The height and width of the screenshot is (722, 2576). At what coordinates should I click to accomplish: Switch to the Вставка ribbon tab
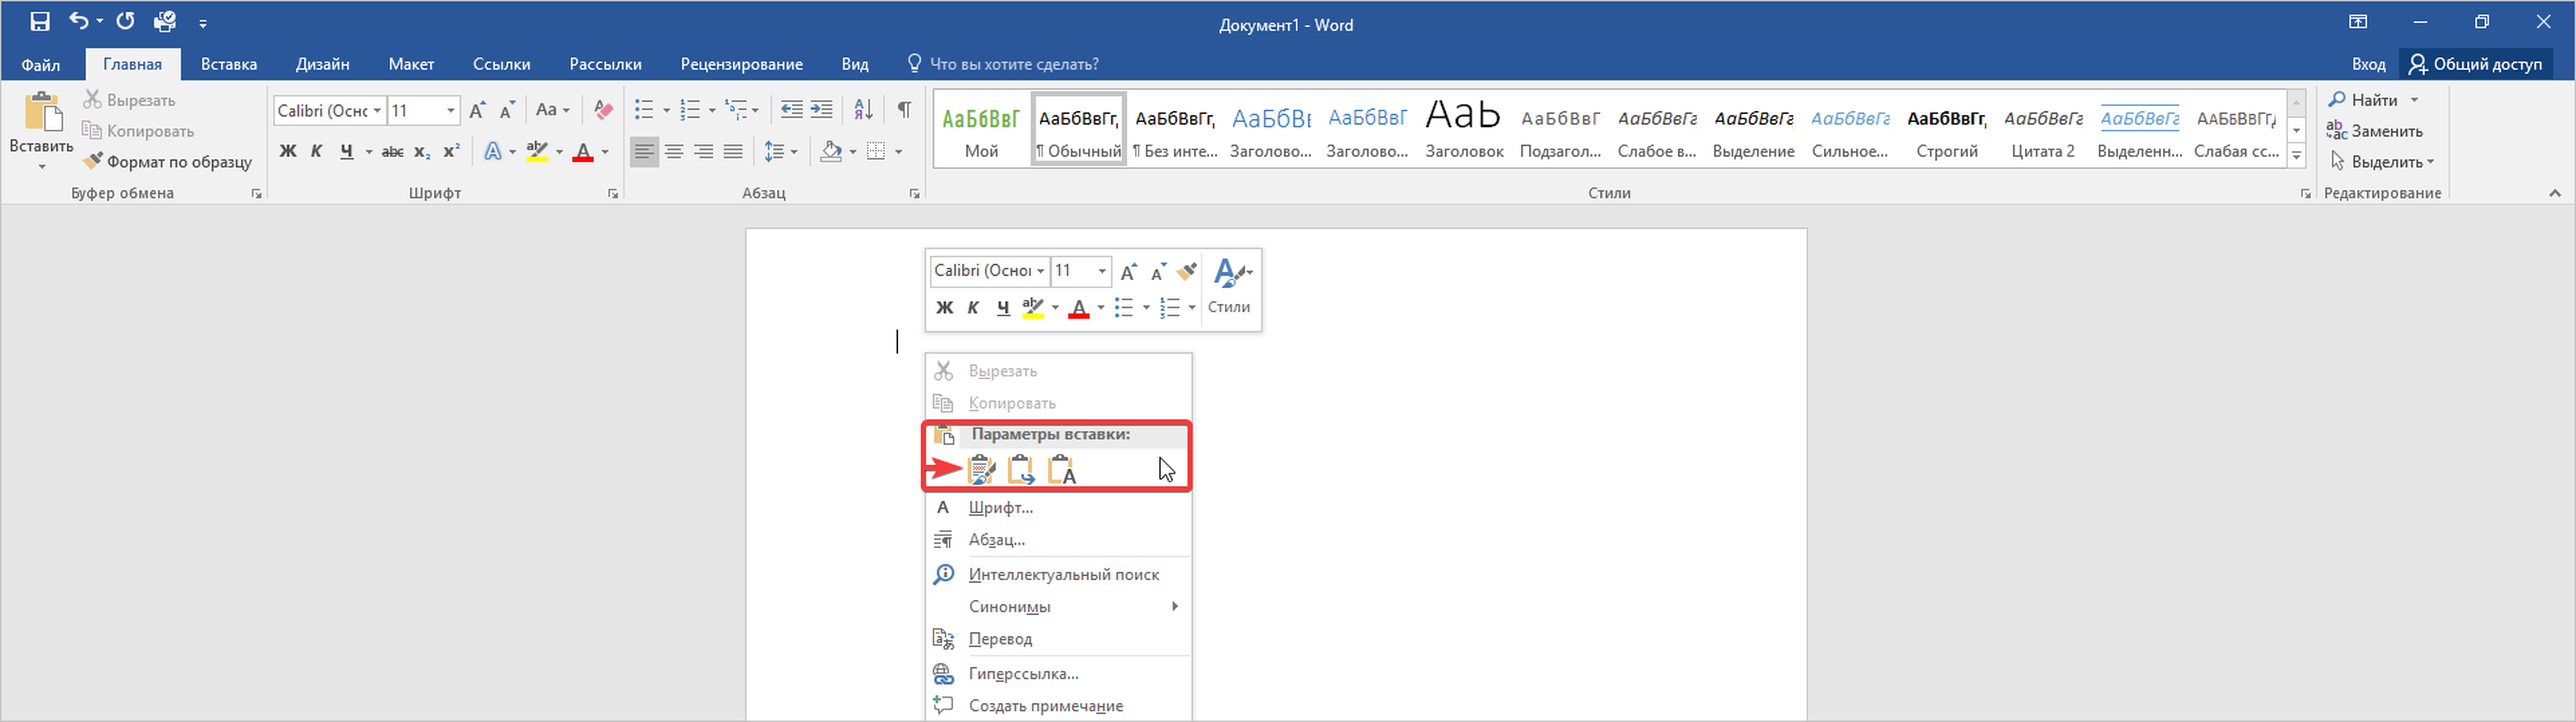(x=228, y=64)
